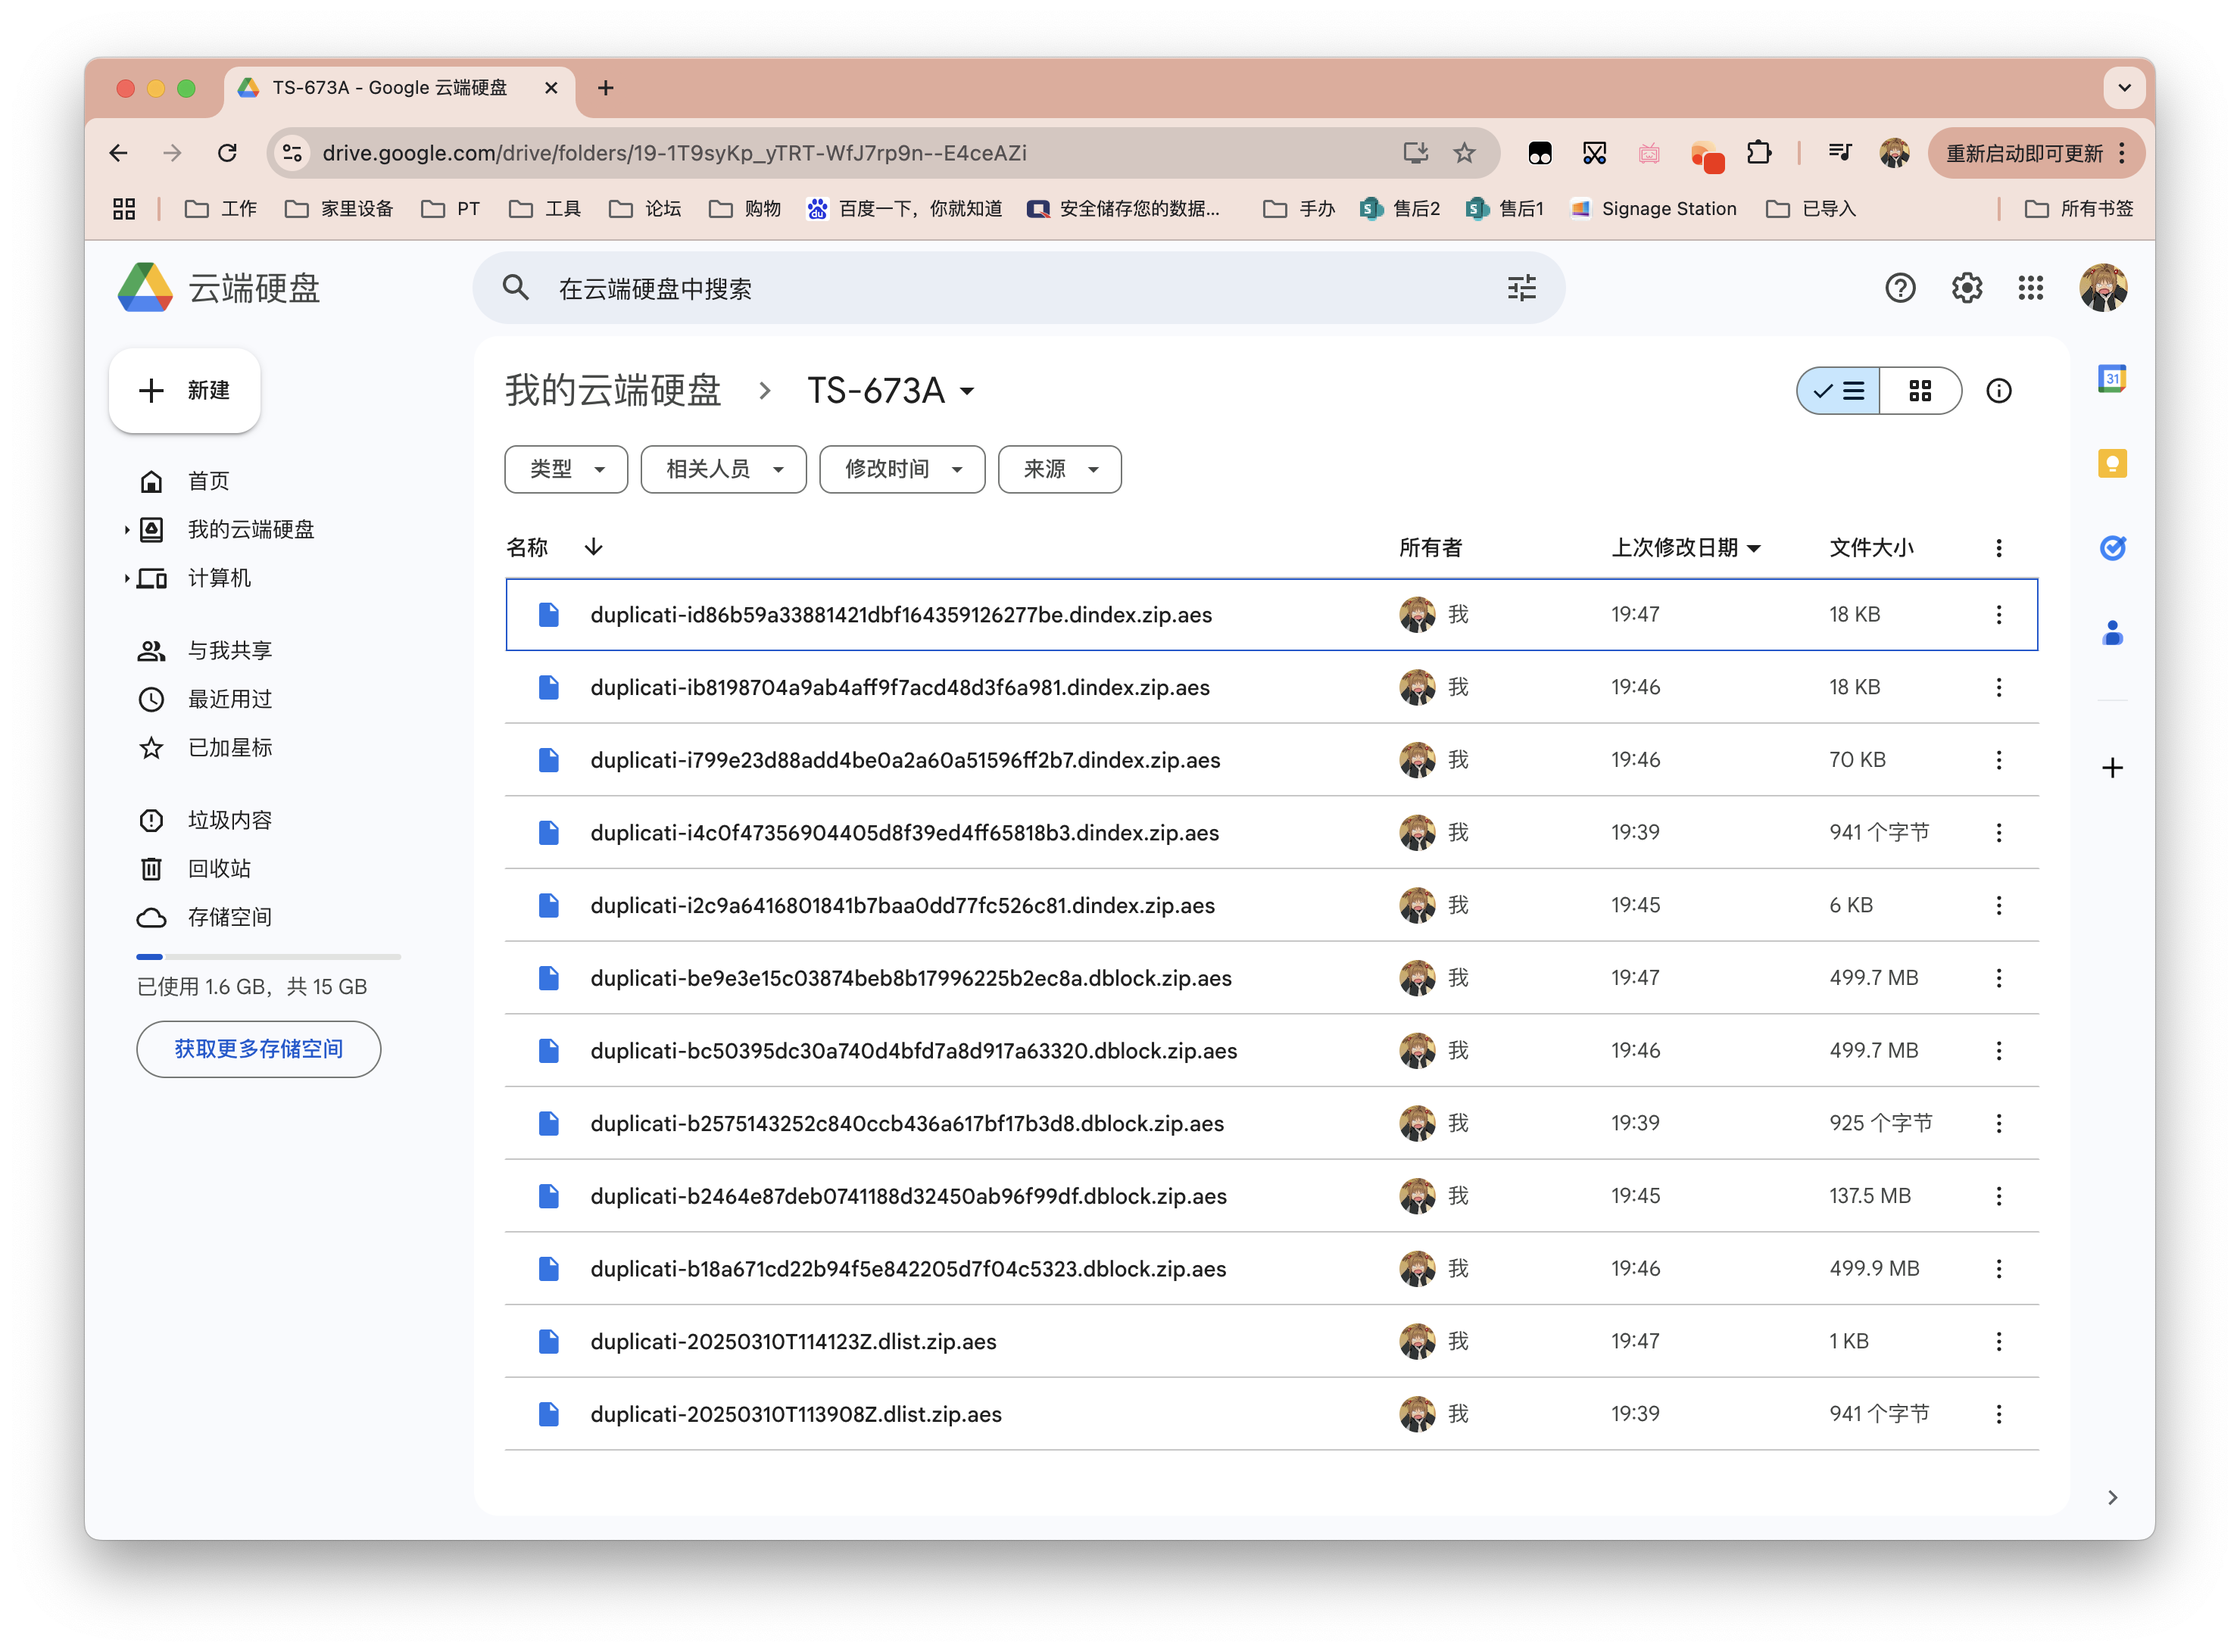The height and width of the screenshot is (1652, 2240).
Task: Open 上次修改日期 column dropdown
Action: 1752,547
